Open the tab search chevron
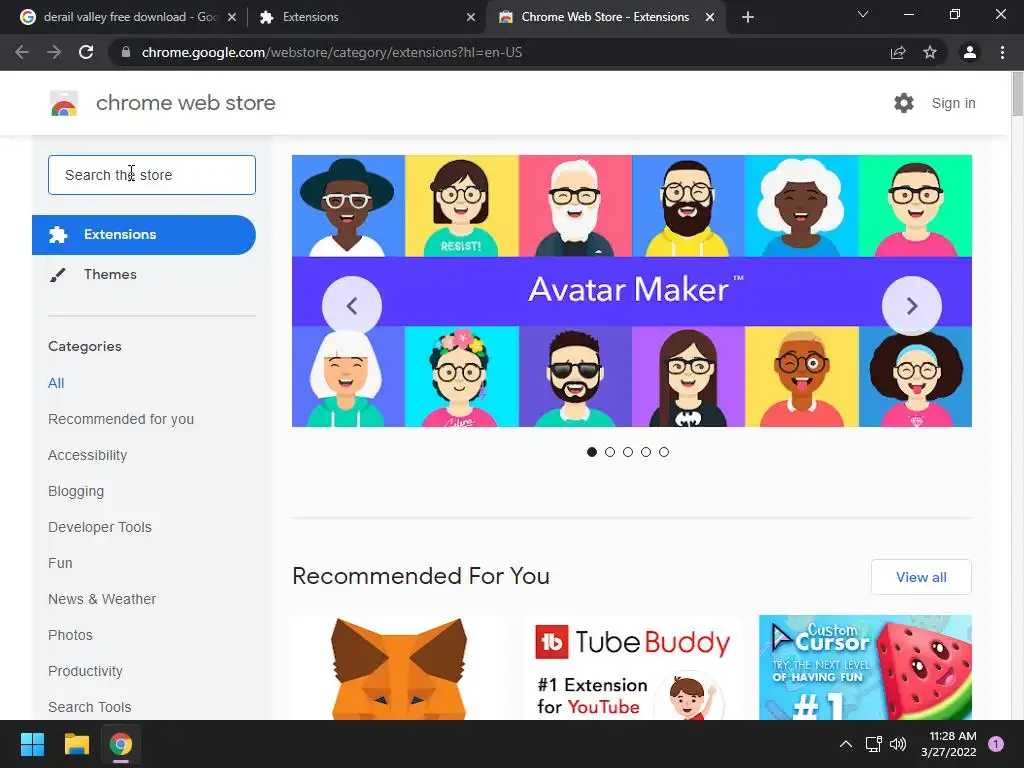 pyautogui.click(x=863, y=14)
